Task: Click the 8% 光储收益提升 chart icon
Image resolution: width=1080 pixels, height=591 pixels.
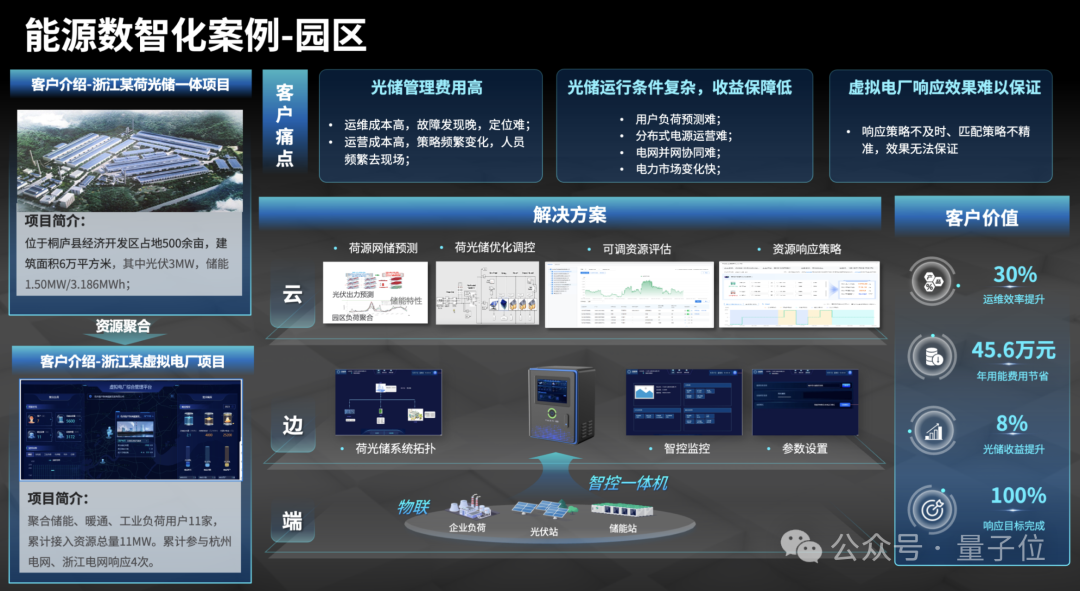Action: click(x=932, y=433)
